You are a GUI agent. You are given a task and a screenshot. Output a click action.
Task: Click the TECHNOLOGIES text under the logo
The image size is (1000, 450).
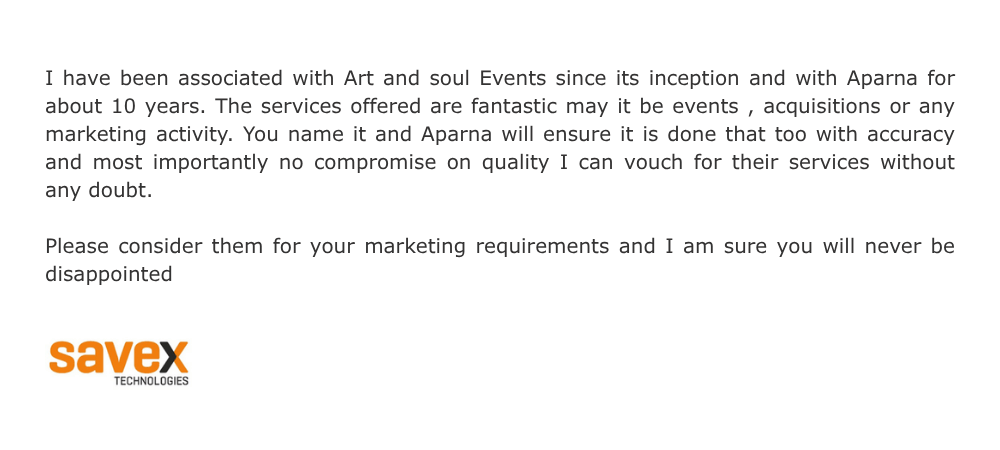[x=151, y=381]
